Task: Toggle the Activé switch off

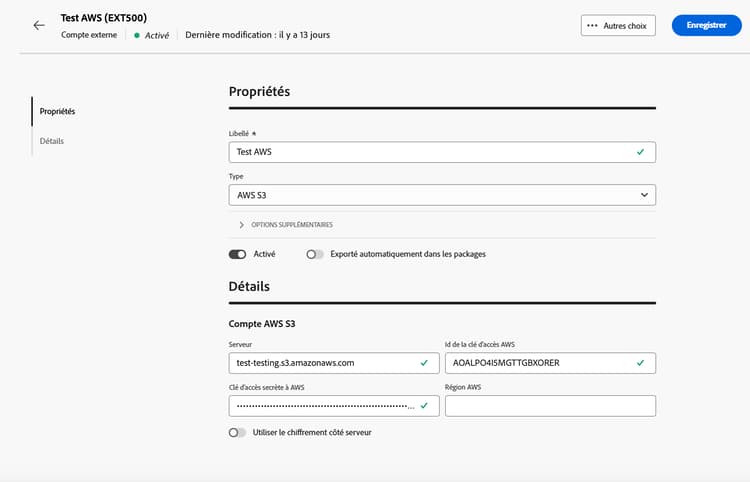Action: [x=237, y=254]
